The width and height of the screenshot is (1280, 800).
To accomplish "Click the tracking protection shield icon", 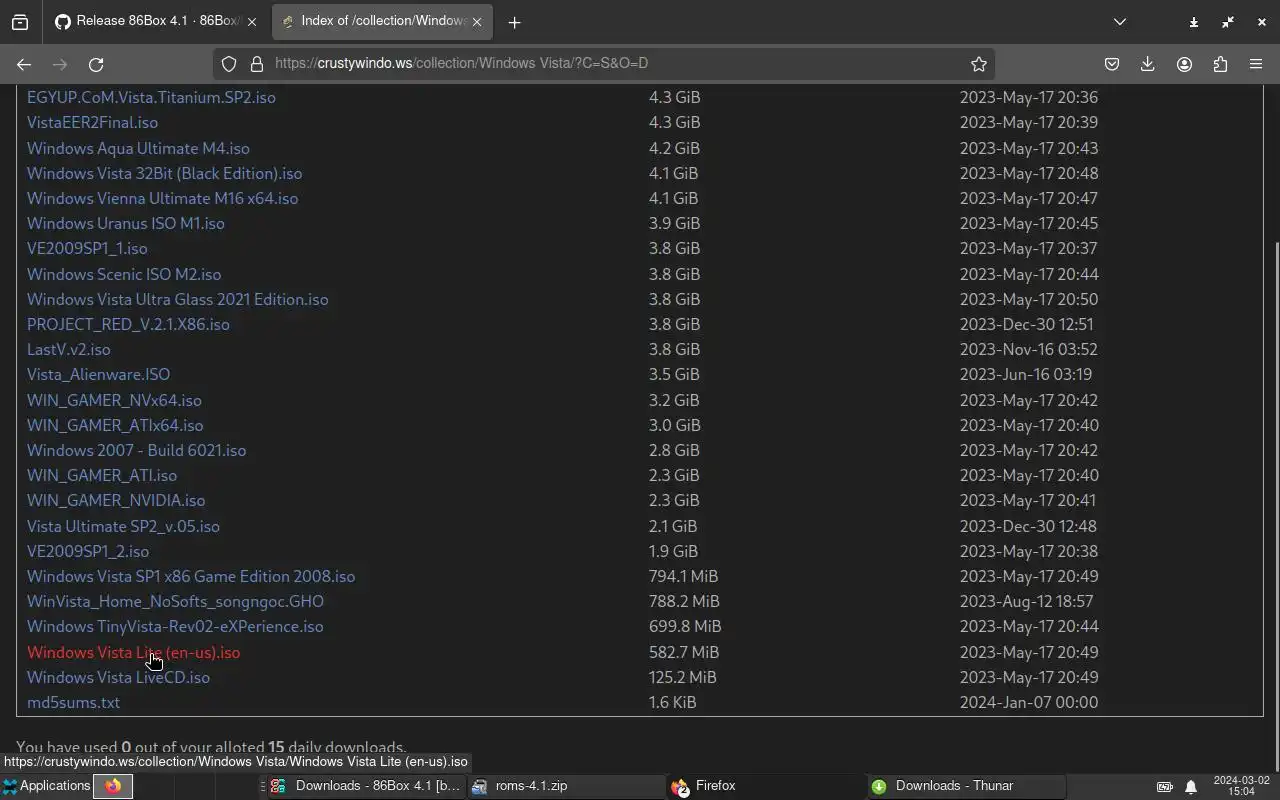I will coord(229,64).
